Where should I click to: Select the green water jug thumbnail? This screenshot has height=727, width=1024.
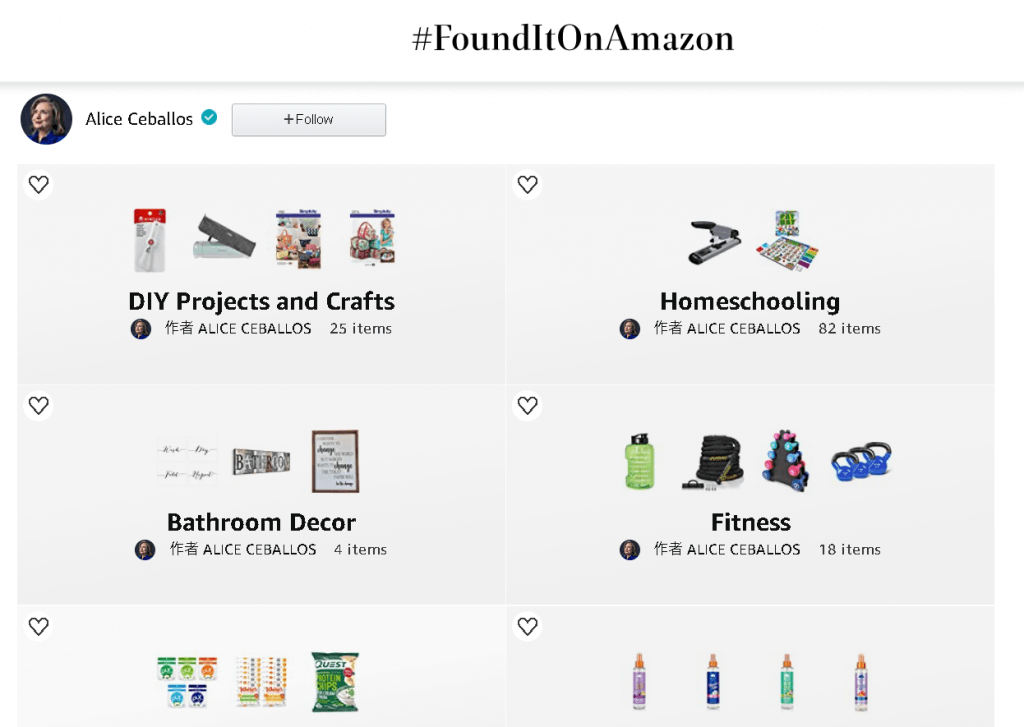tap(639, 461)
